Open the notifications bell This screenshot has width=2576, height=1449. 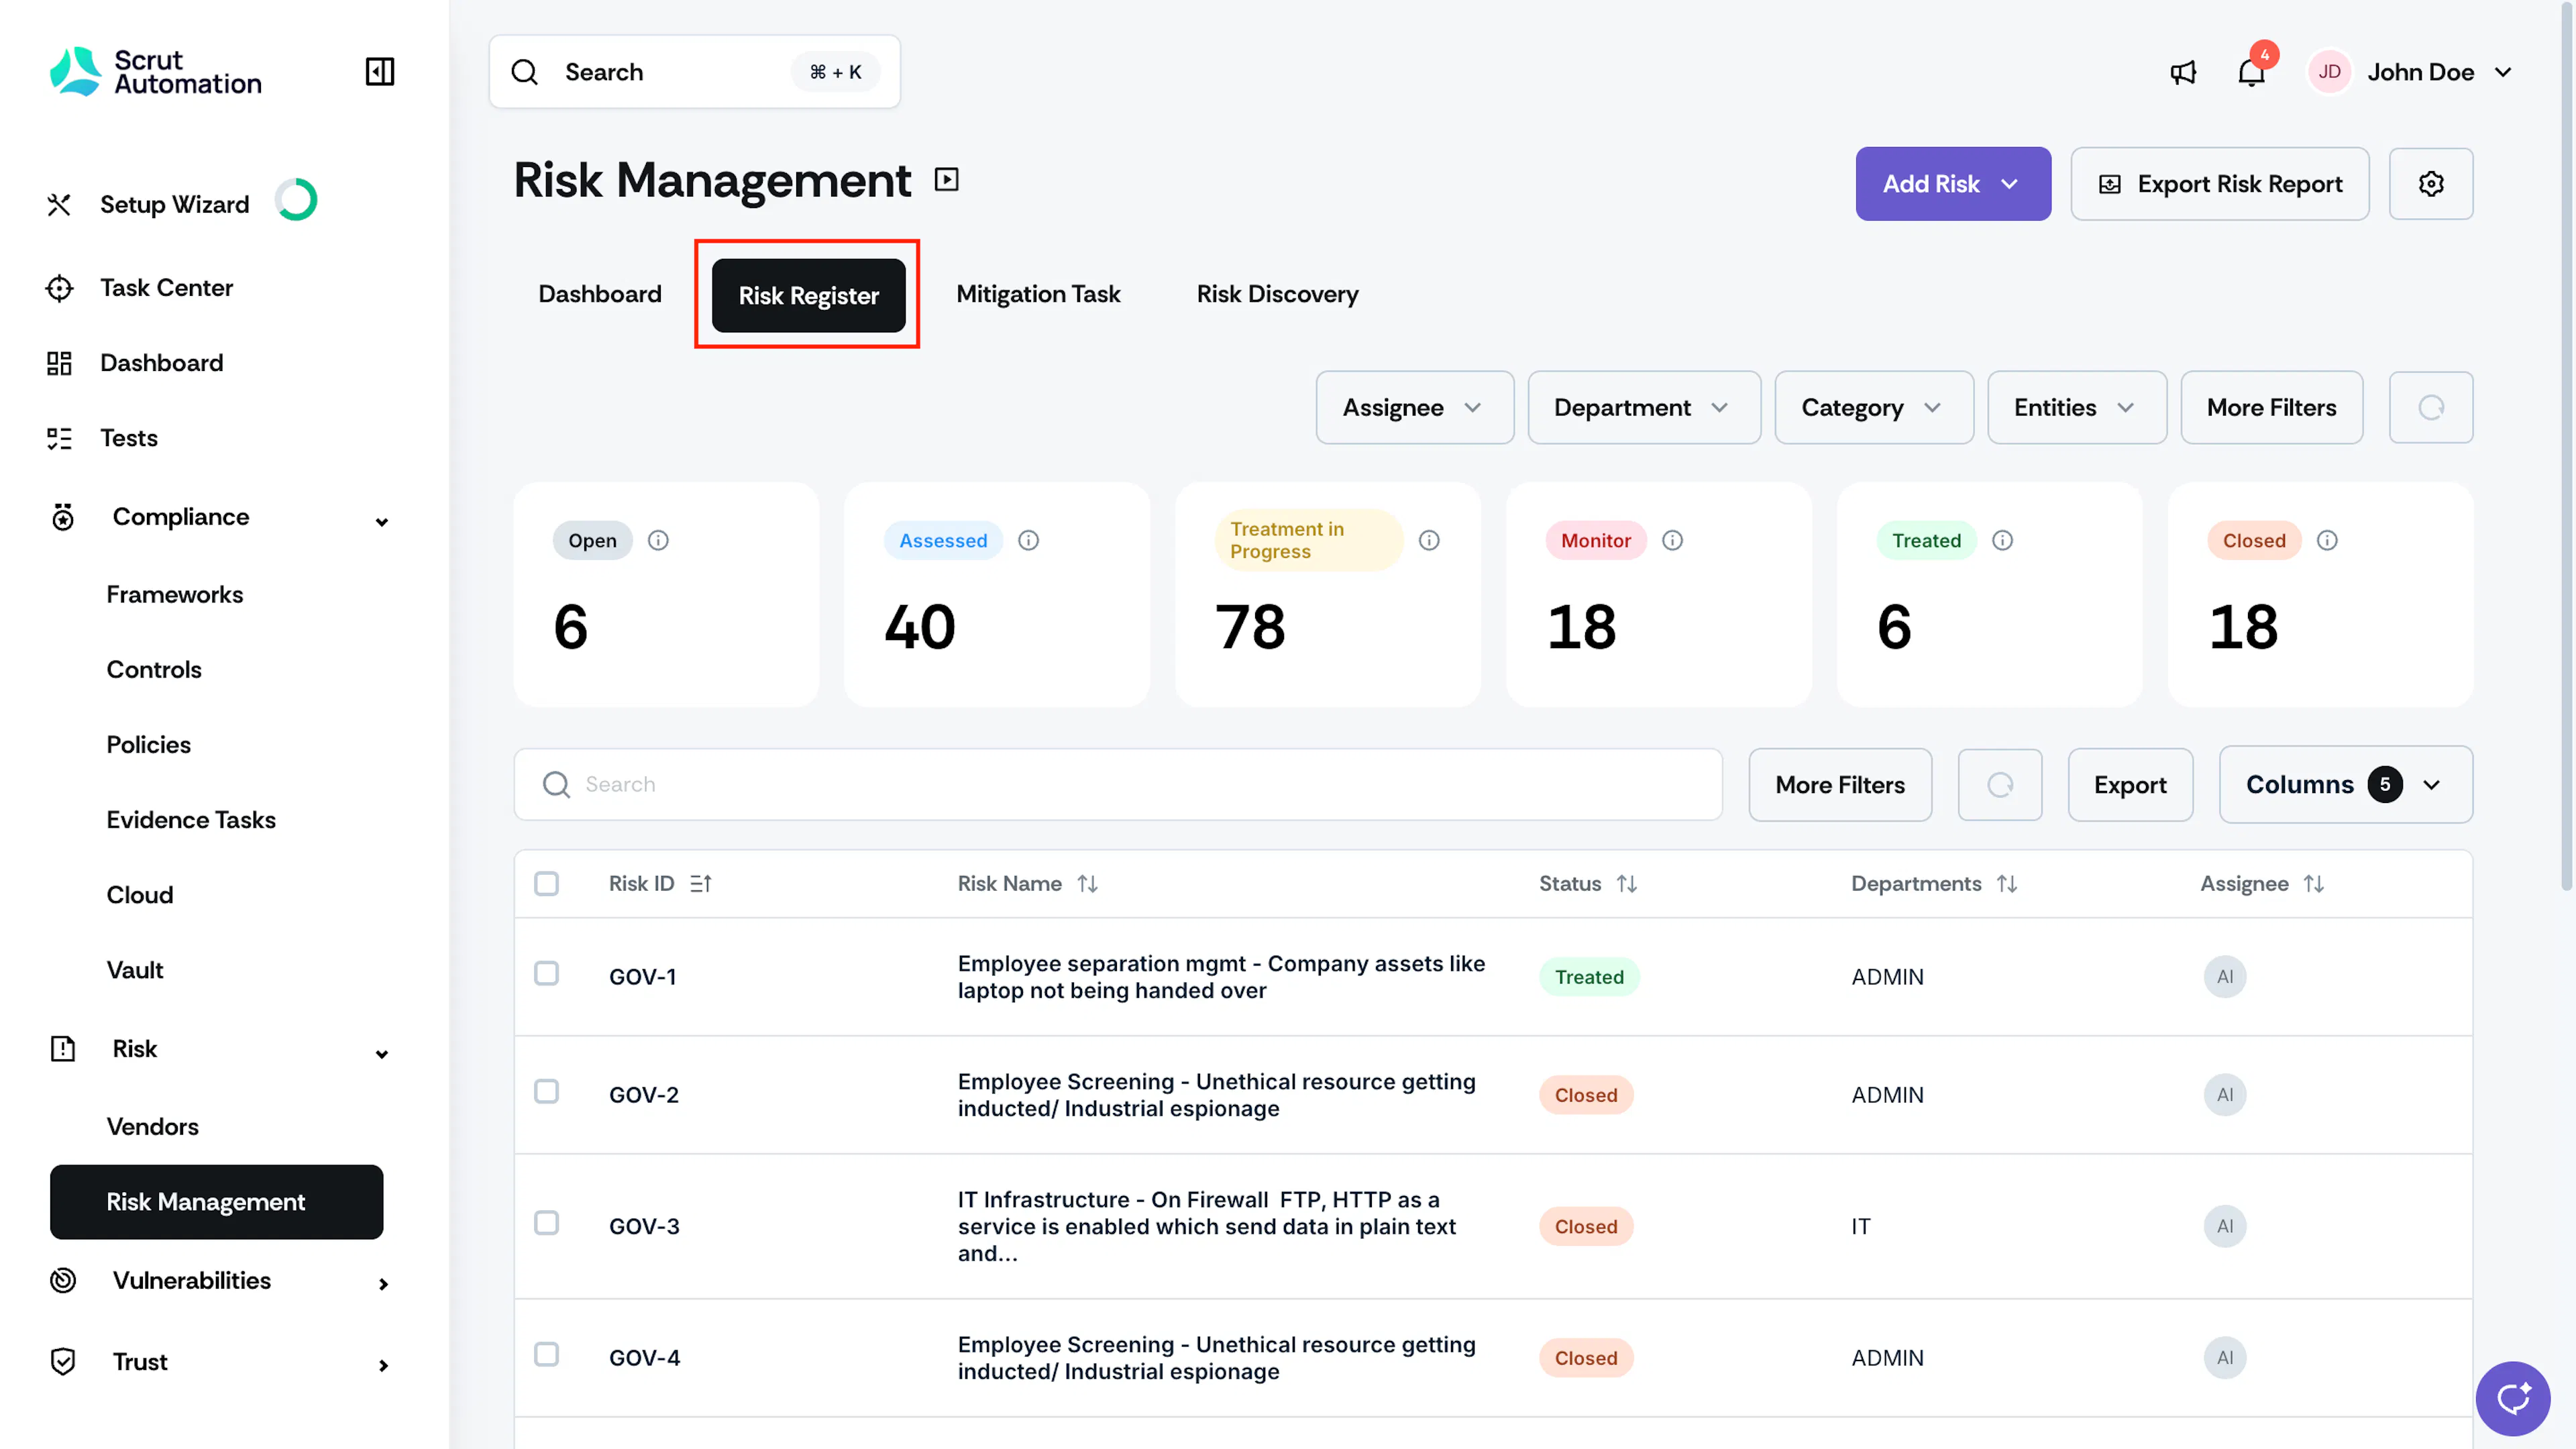[2251, 72]
